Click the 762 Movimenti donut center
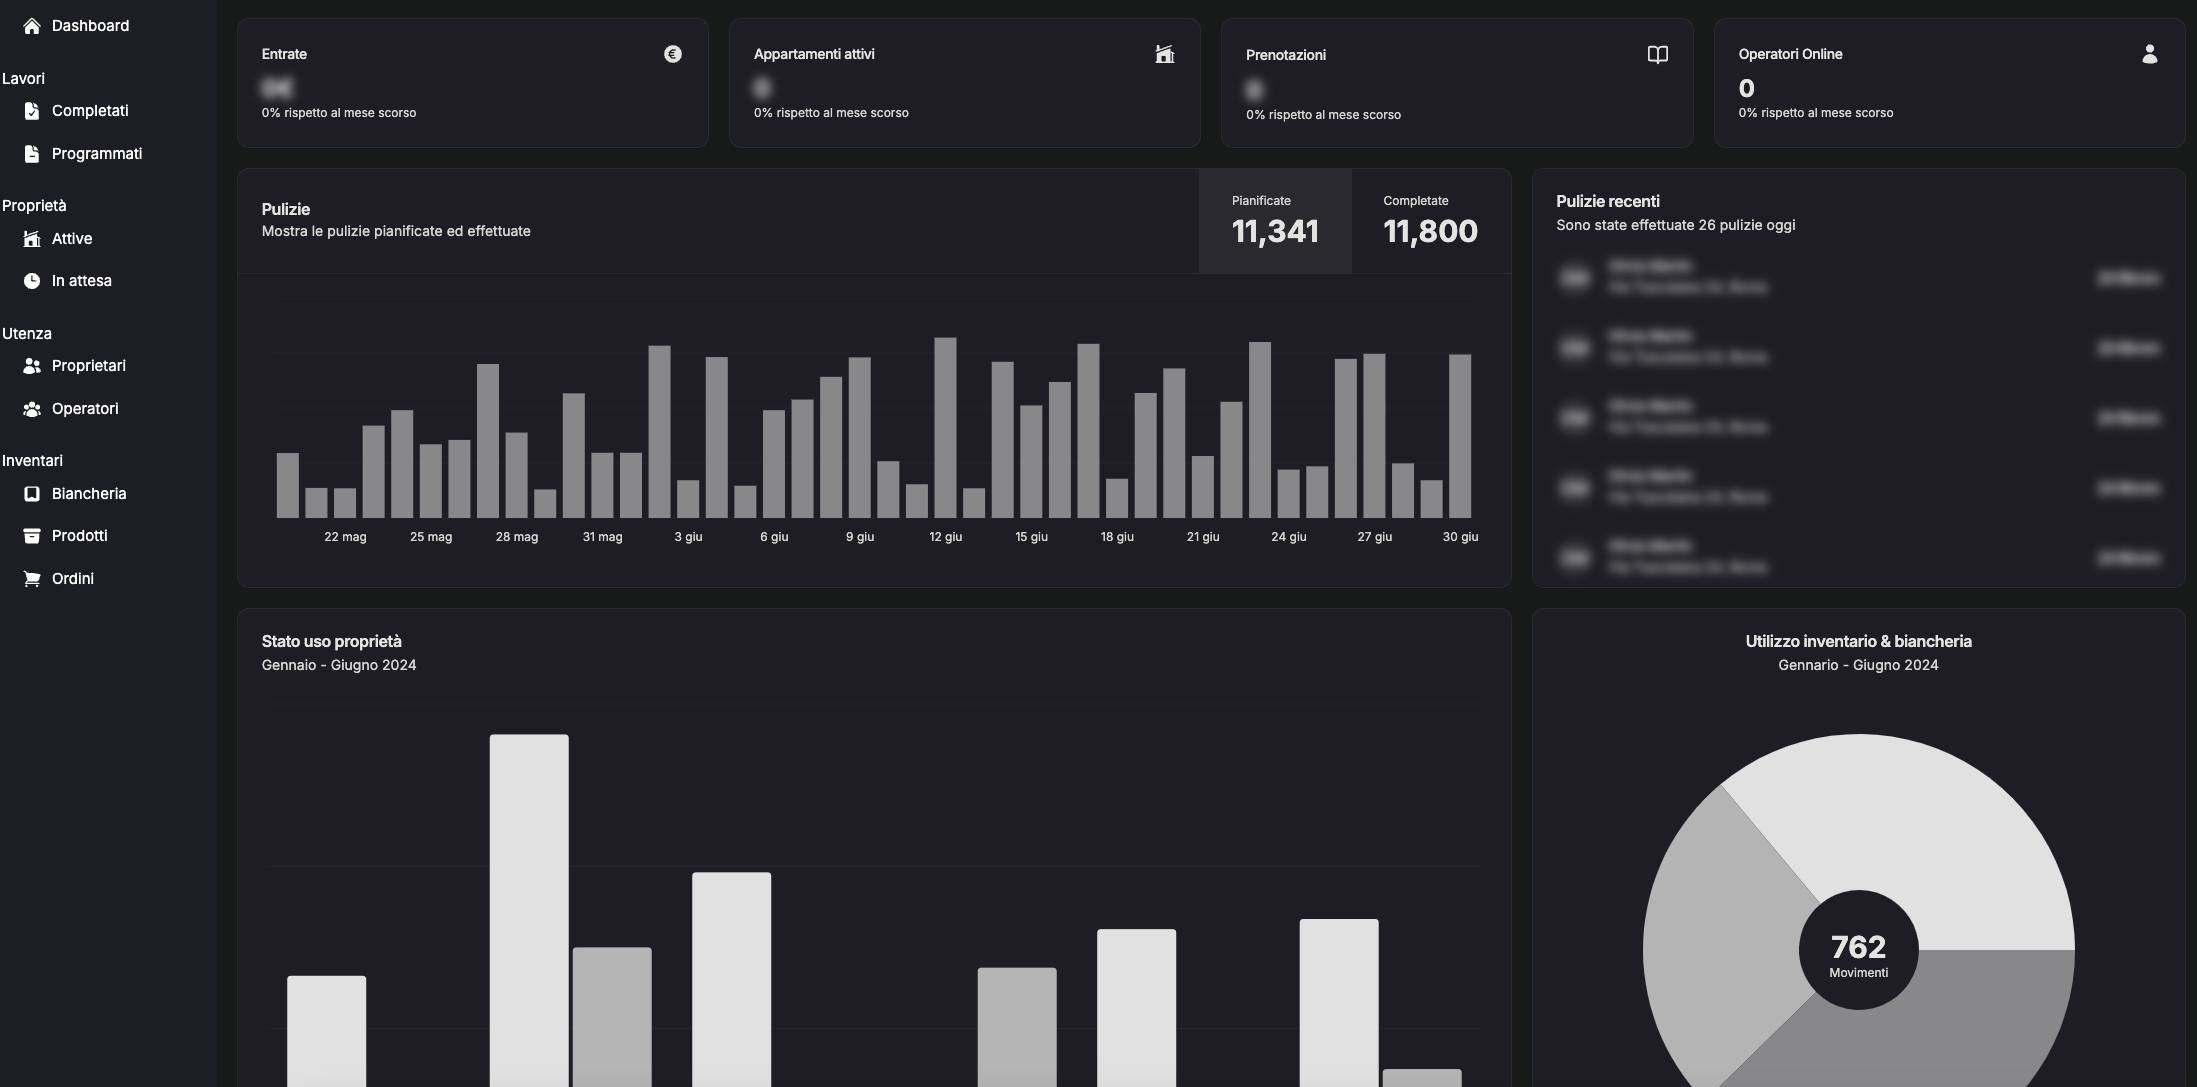This screenshot has height=1087, width=2197. [1858, 950]
